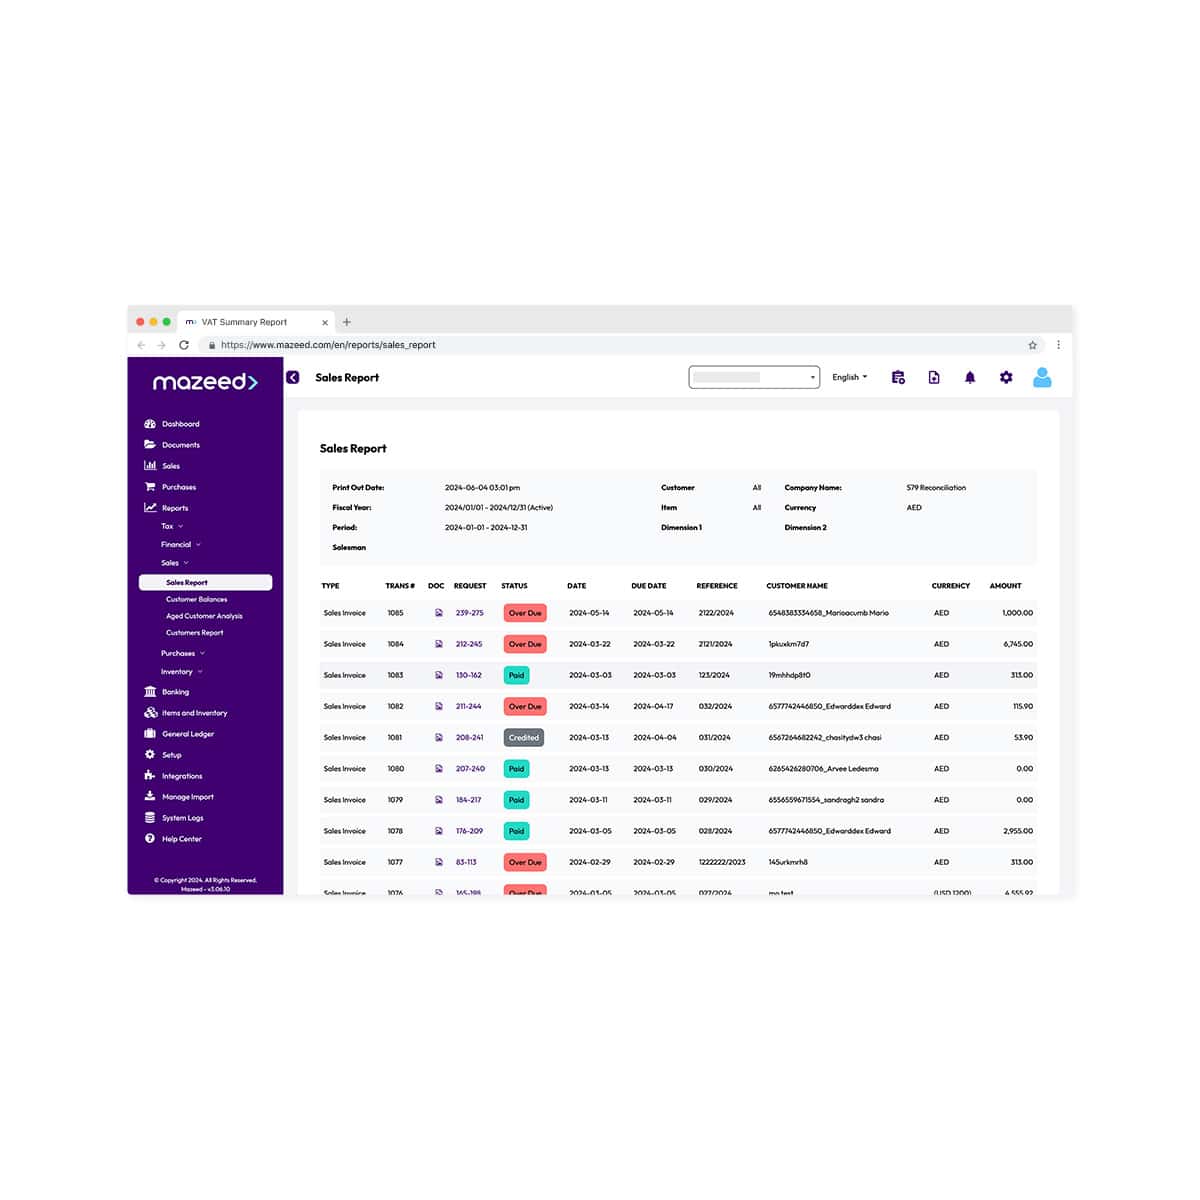Collapse sidebar using purple arrow icon
1200x1200 pixels.
(x=293, y=378)
